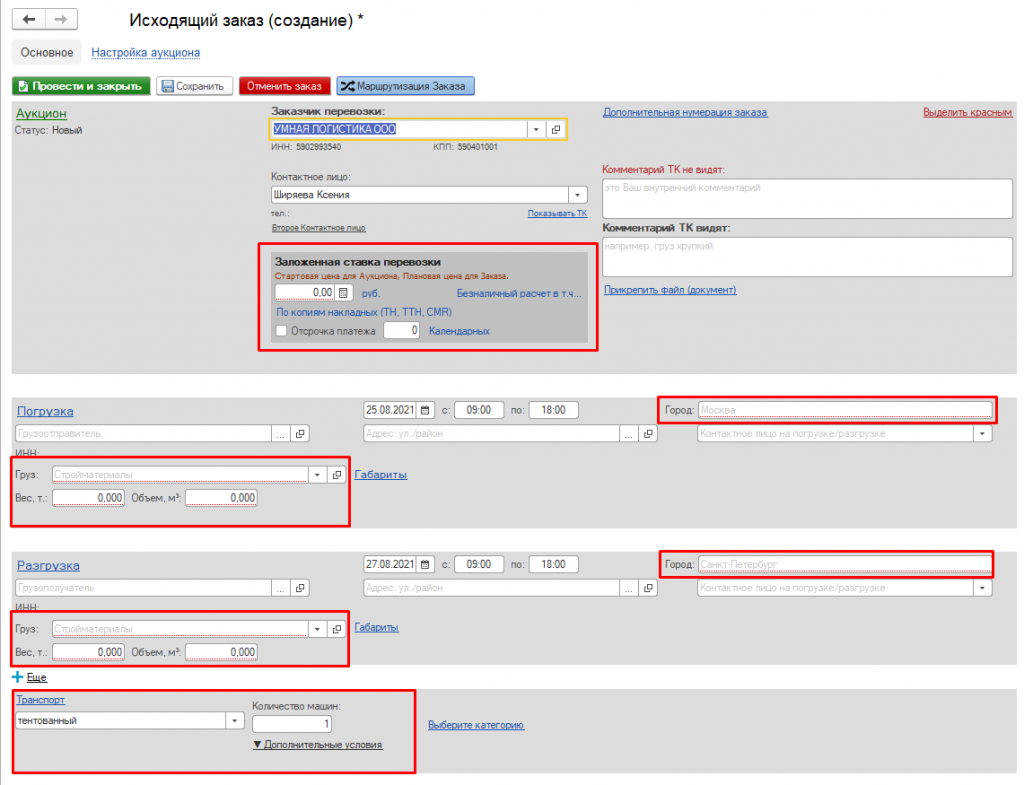Click Провести и закрыть button
The width and height of the screenshot is (1024, 785).
(81, 86)
